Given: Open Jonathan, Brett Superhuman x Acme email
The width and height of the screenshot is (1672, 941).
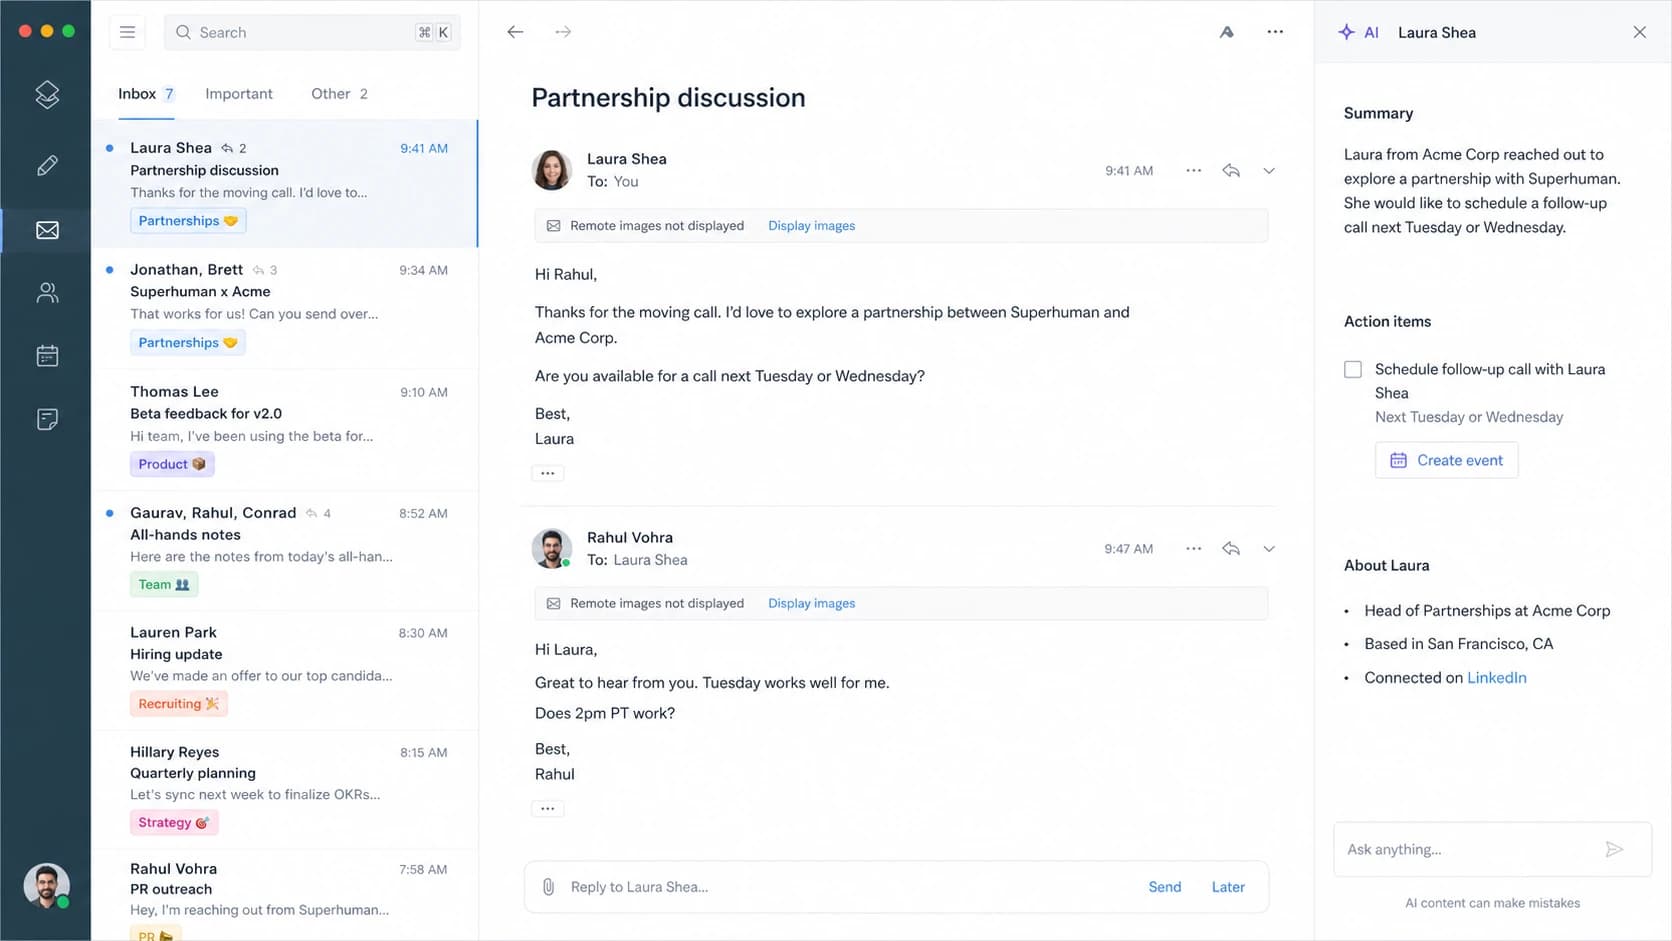Looking at the screenshot, I should click(x=284, y=308).
